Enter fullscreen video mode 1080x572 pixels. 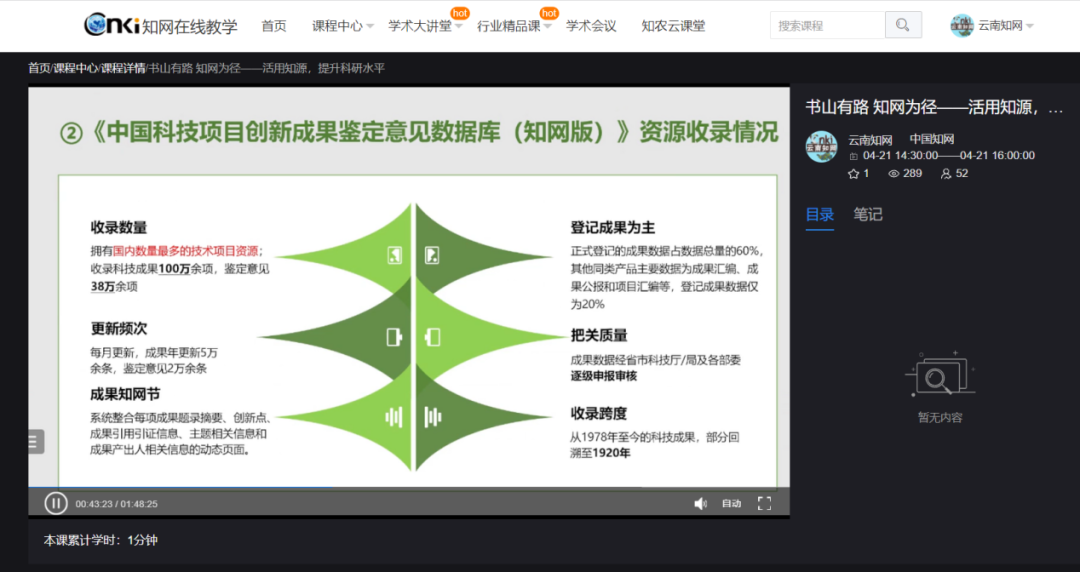764,504
